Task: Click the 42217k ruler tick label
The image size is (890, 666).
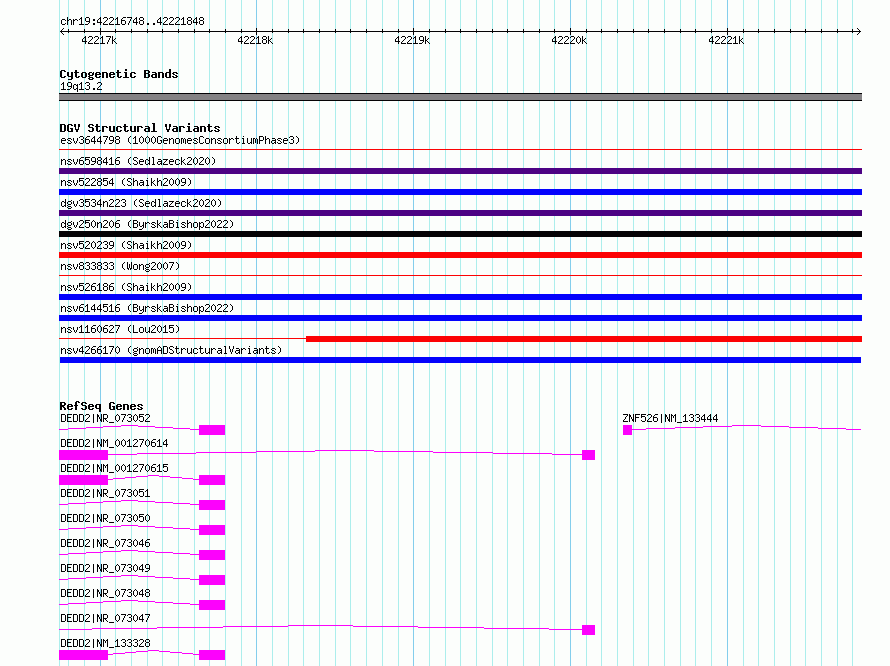Action: point(99,40)
